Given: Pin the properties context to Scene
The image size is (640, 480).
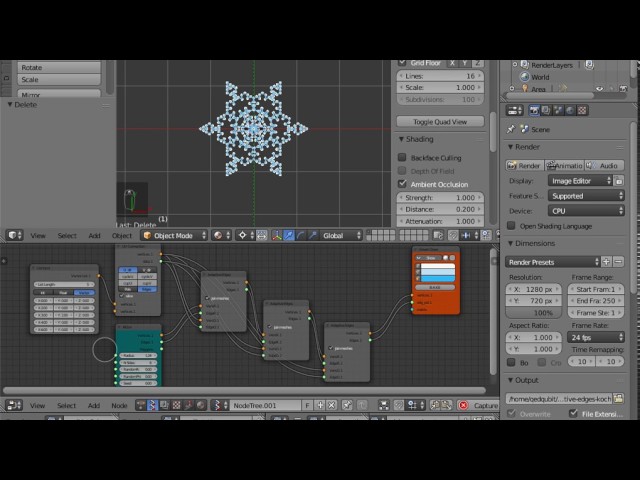Looking at the screenshot, I should tap(511, 129).
